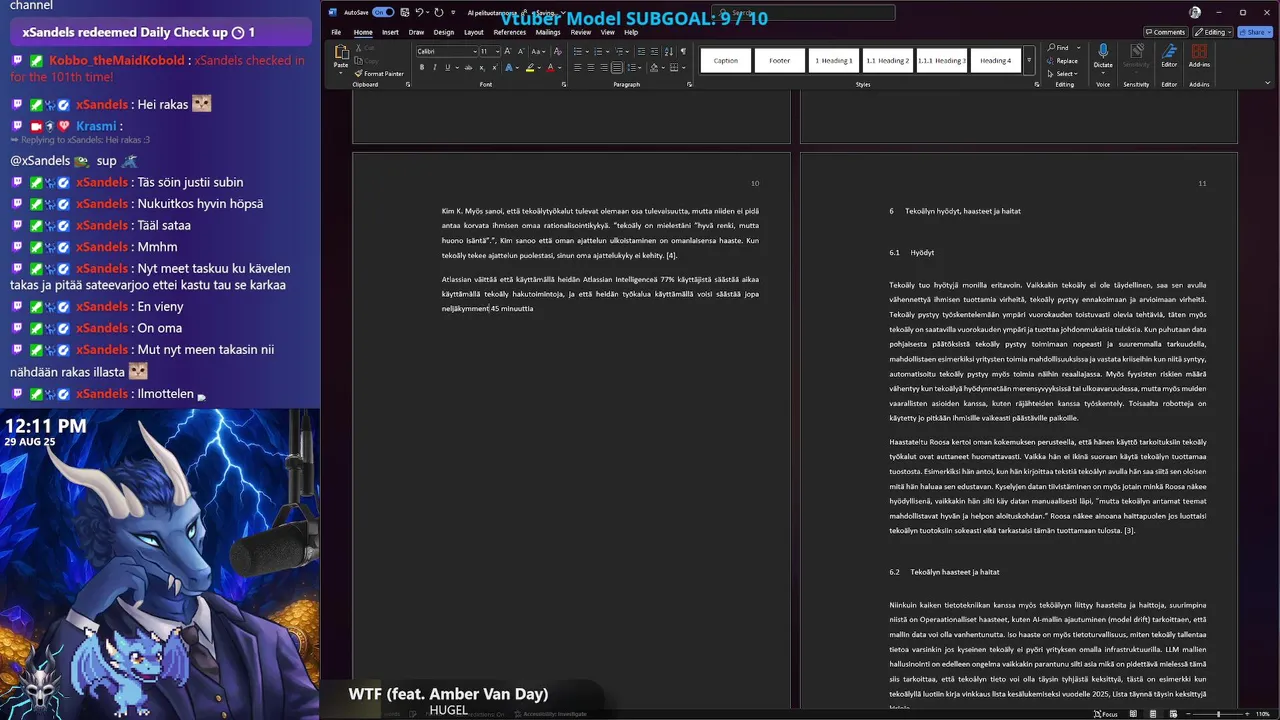Open the Select dropdown

point(1064,74)
